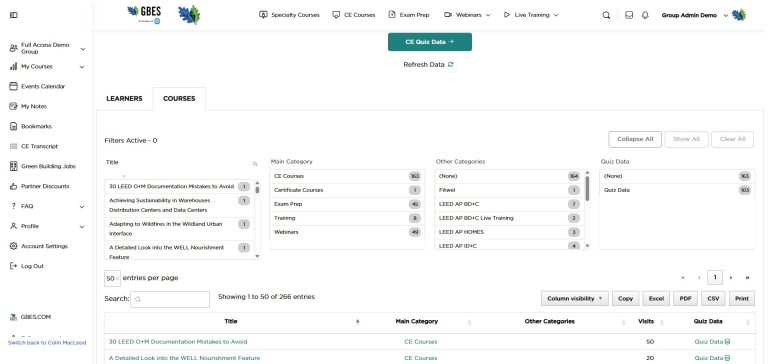Filter by Fitwel other category

click(x=509, y=190)
